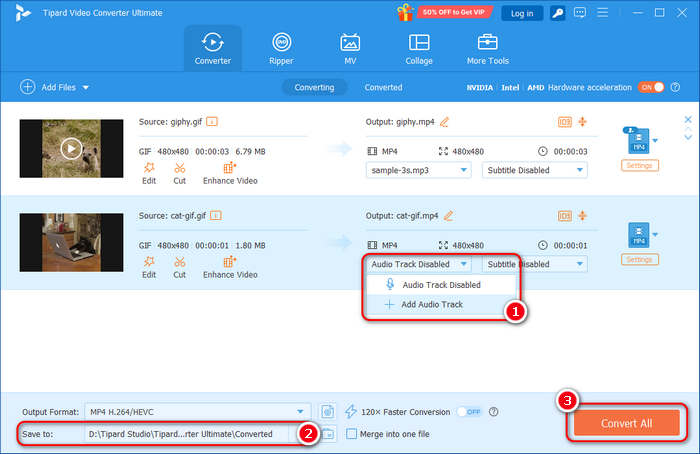Viewport: 700px width, 454px height.
Task: Collapse the Audio Track Disabled dropdown
Action: click(418, 264)
